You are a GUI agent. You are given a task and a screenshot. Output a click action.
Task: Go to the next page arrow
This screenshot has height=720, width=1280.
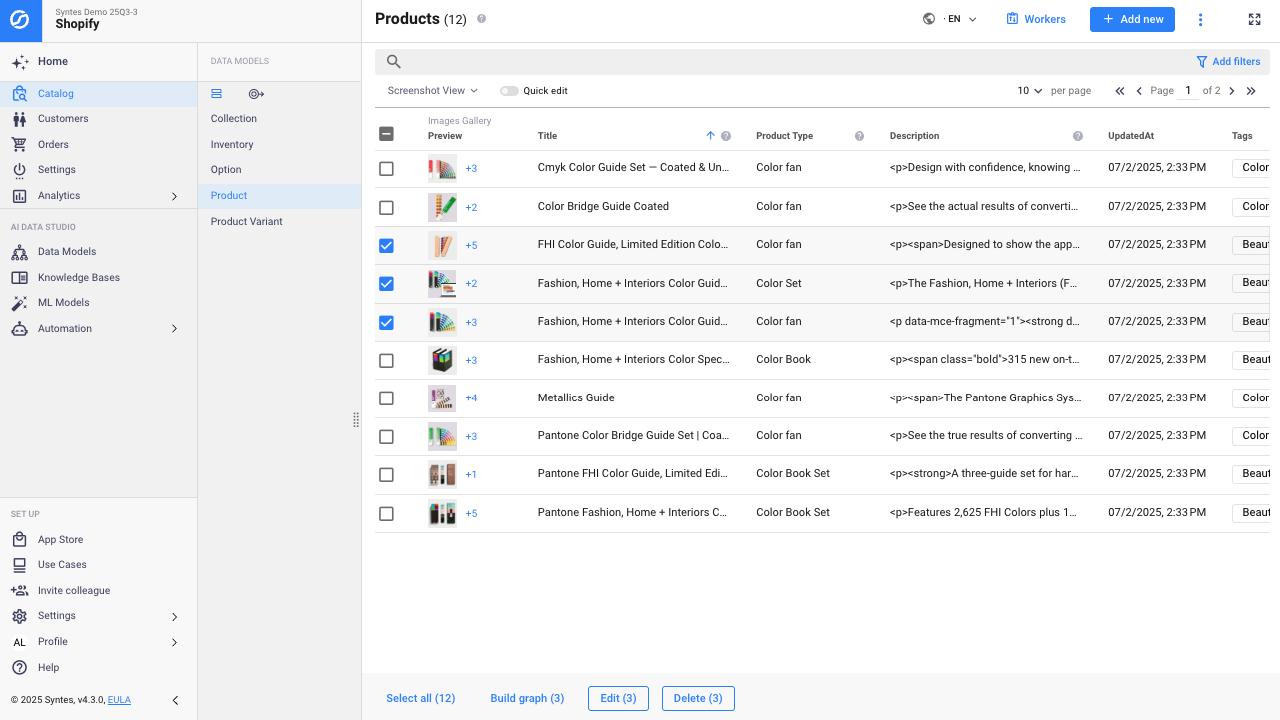tap(1232, 91)
